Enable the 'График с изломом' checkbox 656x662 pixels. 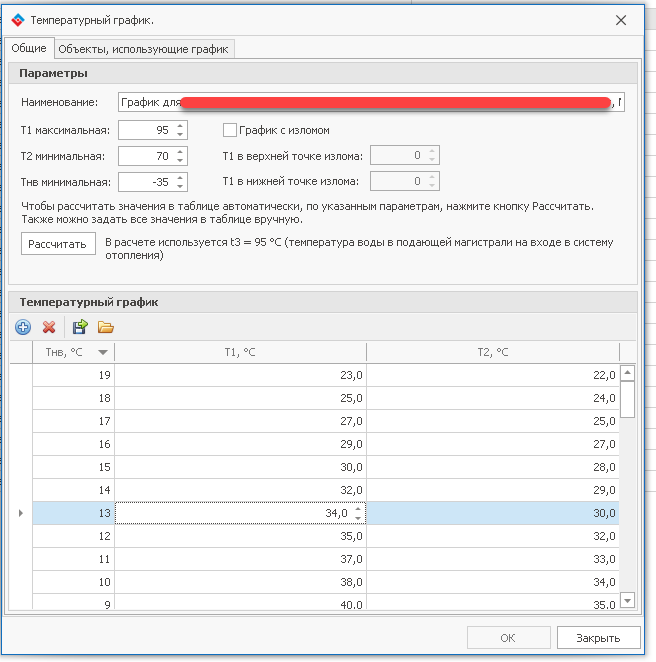point(229,130)
